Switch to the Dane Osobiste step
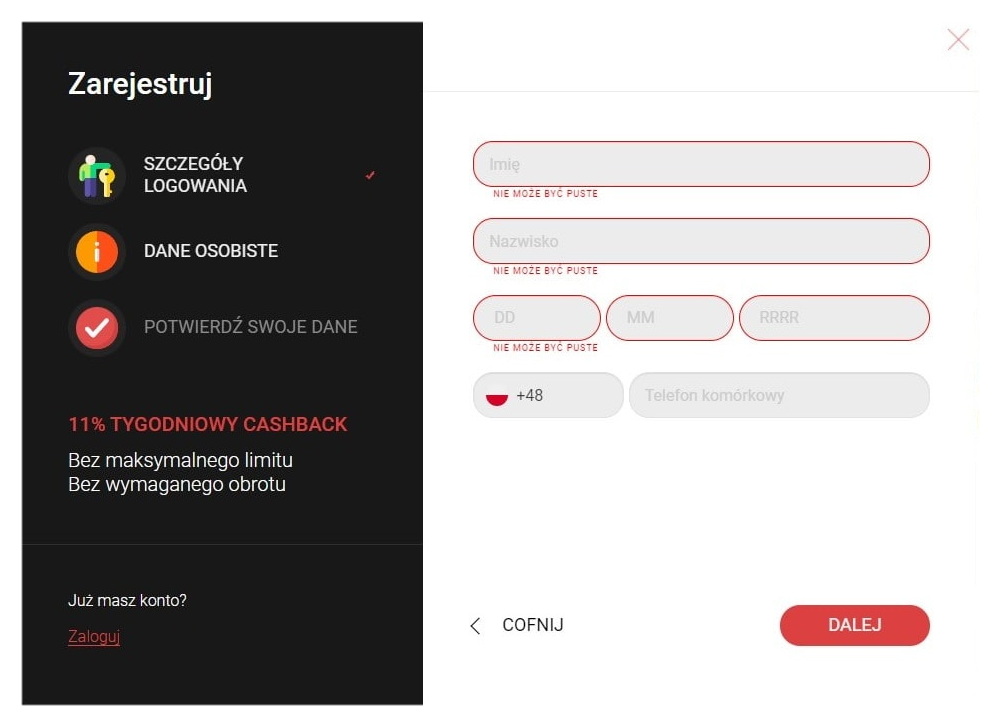 (210, 251)
